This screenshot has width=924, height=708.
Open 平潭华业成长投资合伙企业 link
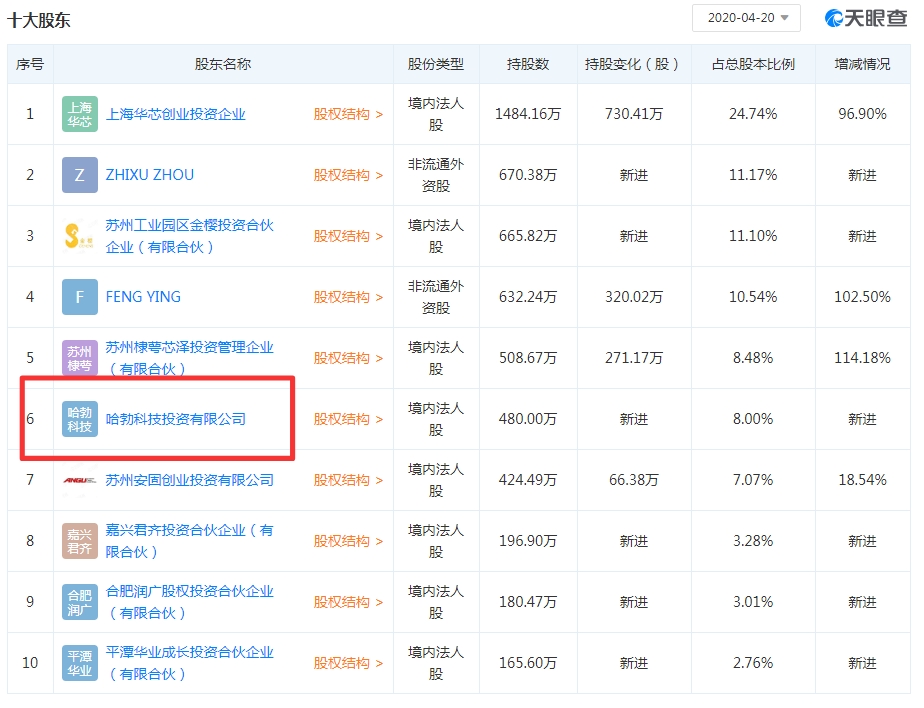pos(190,663)
